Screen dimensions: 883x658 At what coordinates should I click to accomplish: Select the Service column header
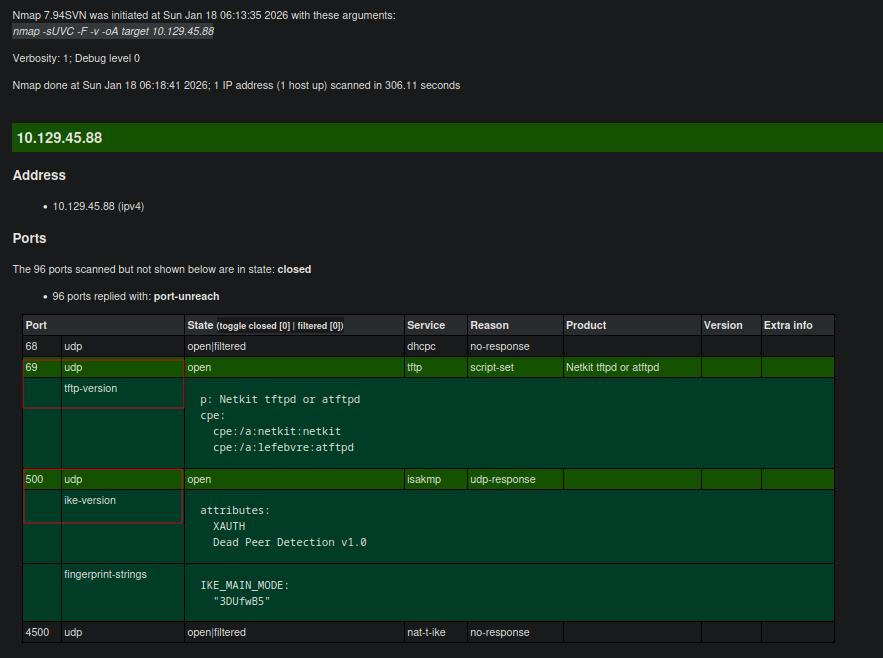click(x=425, y=325)
